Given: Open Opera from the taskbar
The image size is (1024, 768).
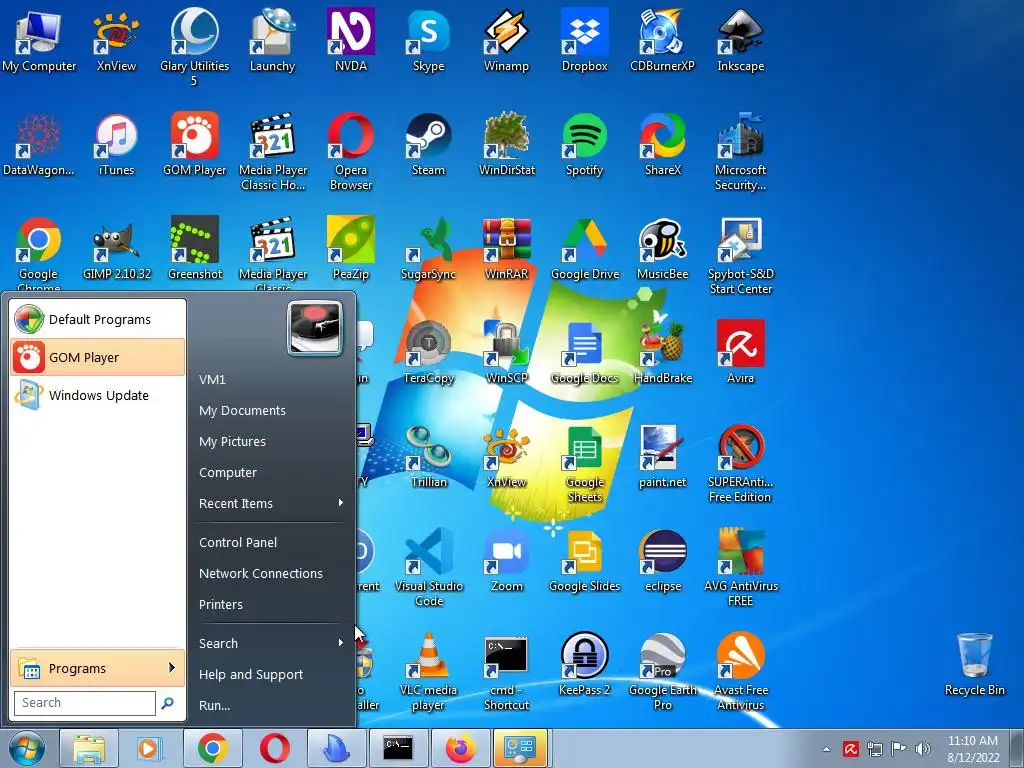Looking at the screenshot, I should pyautogui.click(x=275, y=748).
